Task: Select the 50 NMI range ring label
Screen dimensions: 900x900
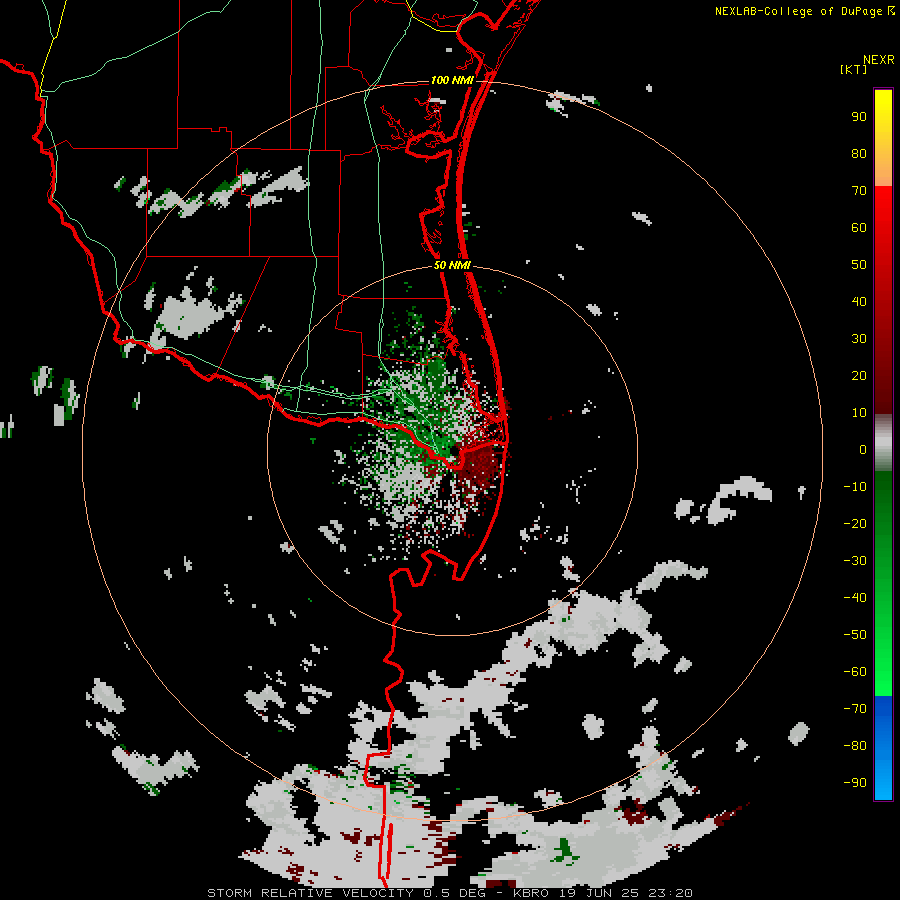Action: pyautogui.click(x=452, y=265)
